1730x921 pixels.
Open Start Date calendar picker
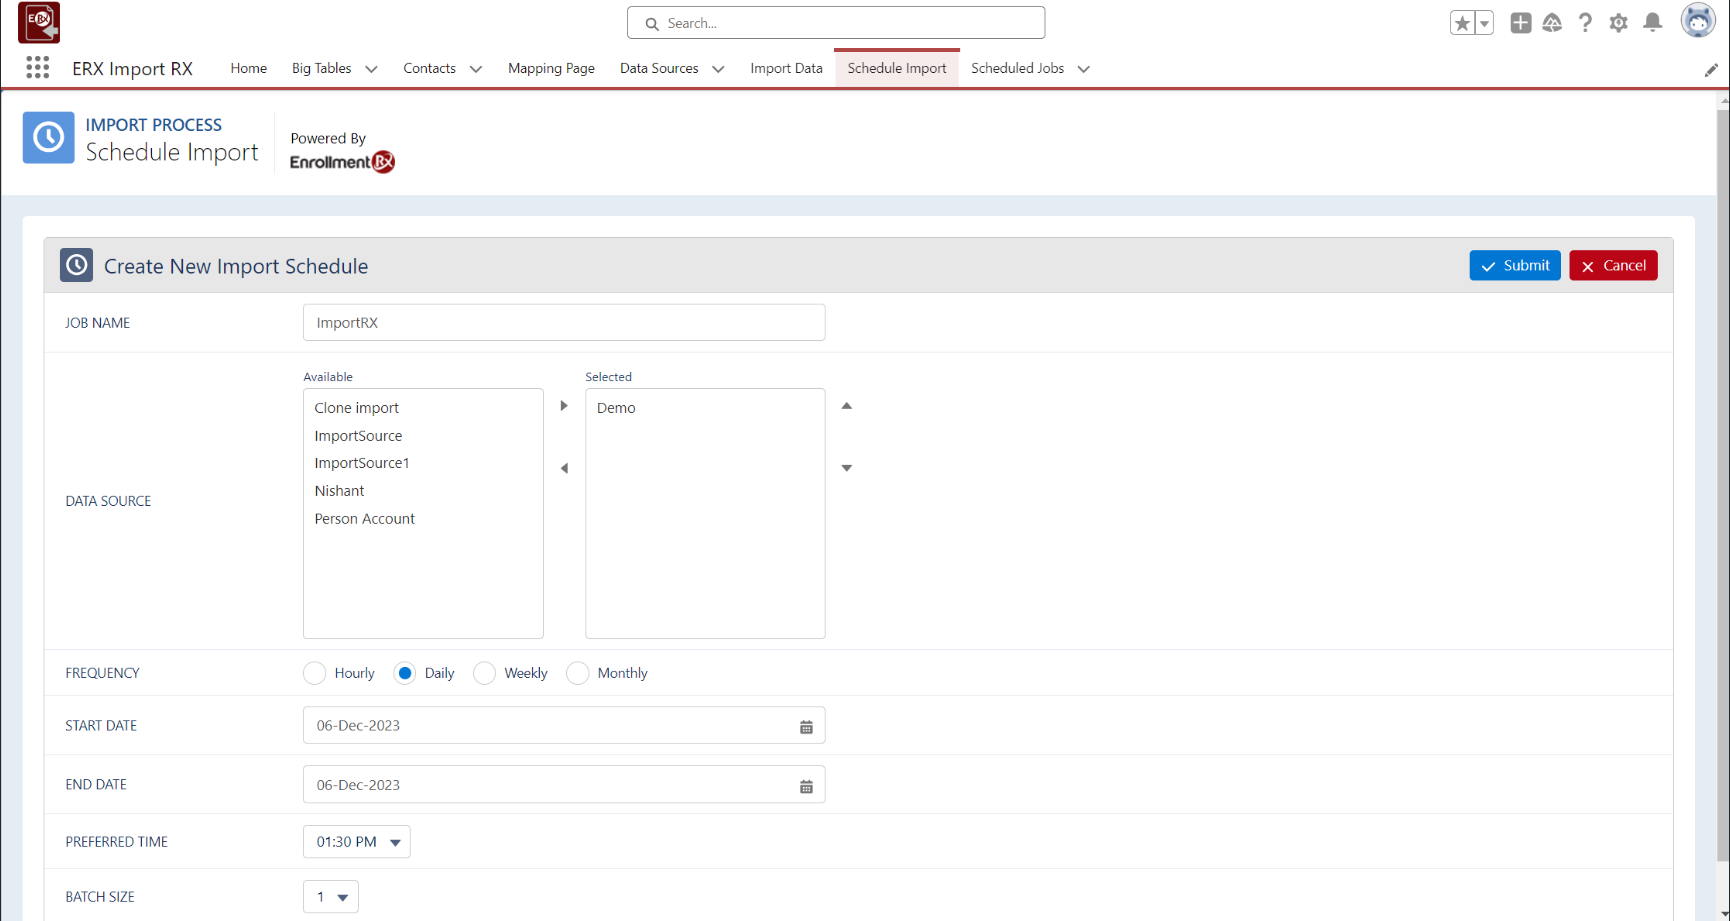(806, 727)
